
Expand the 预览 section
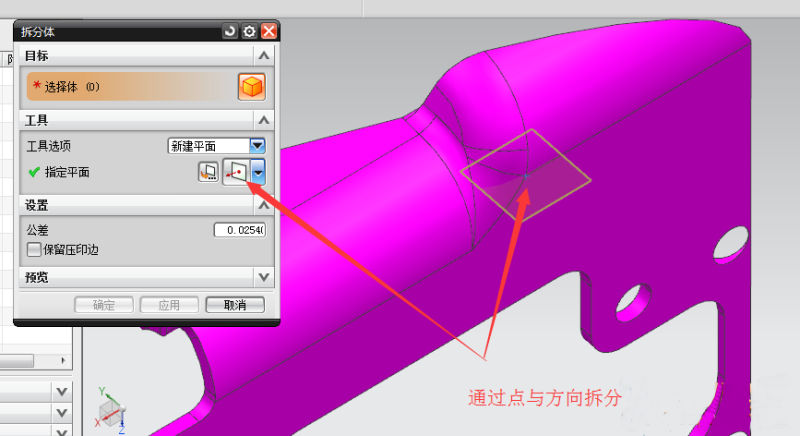(x=263, y=277)
